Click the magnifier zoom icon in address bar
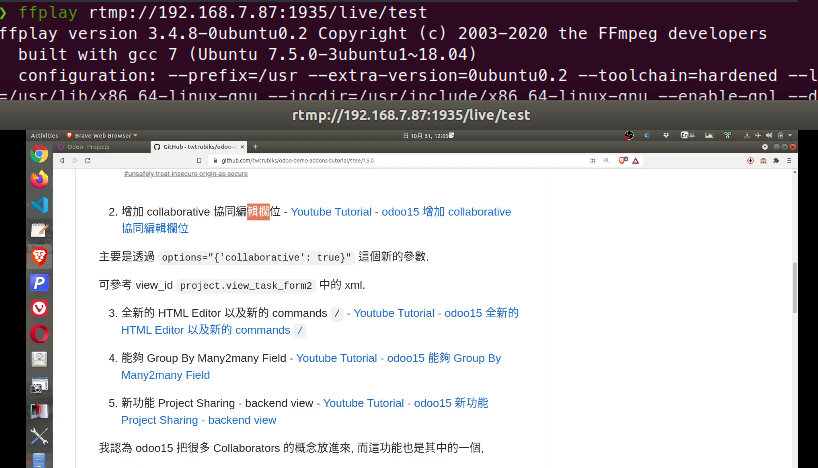The width and height of the screenshot is (818, 468). pos(606,161)
